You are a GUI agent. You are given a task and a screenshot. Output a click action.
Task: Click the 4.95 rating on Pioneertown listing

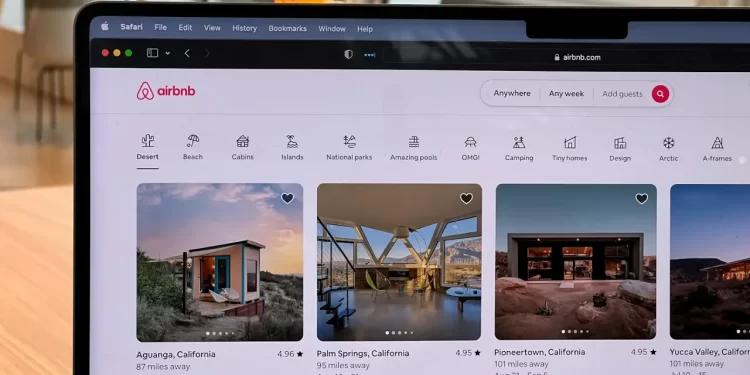(x=643, y=352)
